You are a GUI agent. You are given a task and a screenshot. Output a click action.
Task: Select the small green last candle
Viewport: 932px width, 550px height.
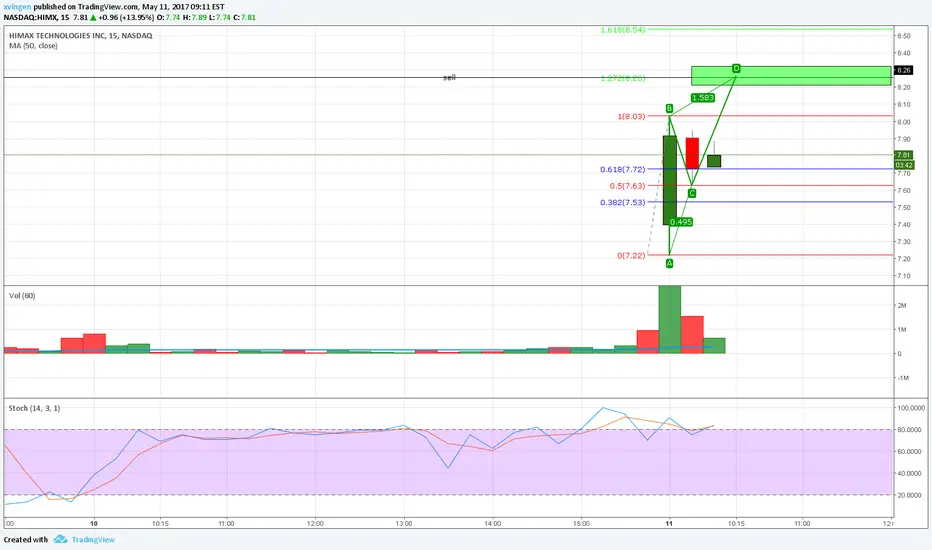pos(714,161)
